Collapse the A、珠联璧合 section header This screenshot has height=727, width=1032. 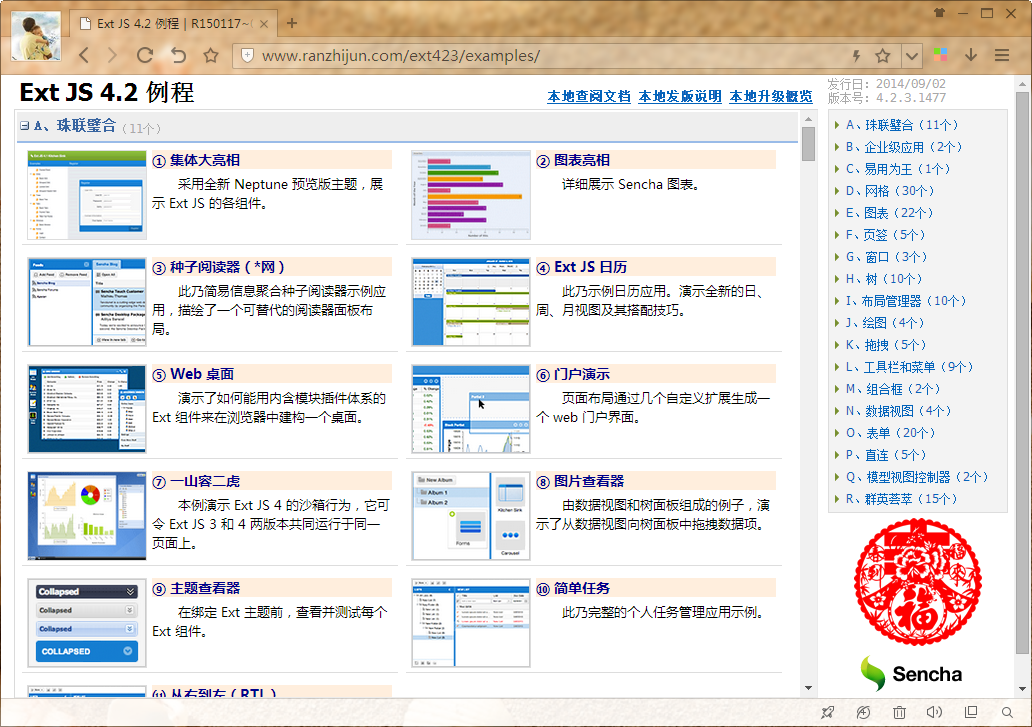click(x=25, y=127)
